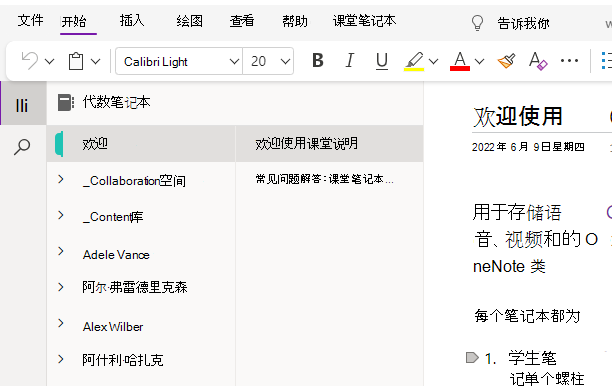Select the Alex Wilber label

coord(113,327)
